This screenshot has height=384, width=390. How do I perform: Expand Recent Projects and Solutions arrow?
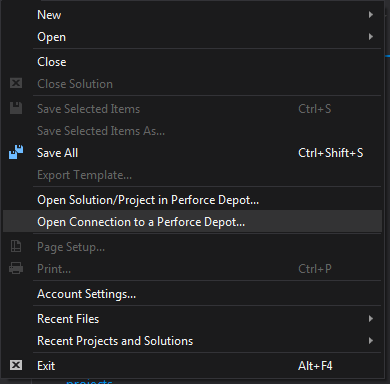[x=371, y=341]
